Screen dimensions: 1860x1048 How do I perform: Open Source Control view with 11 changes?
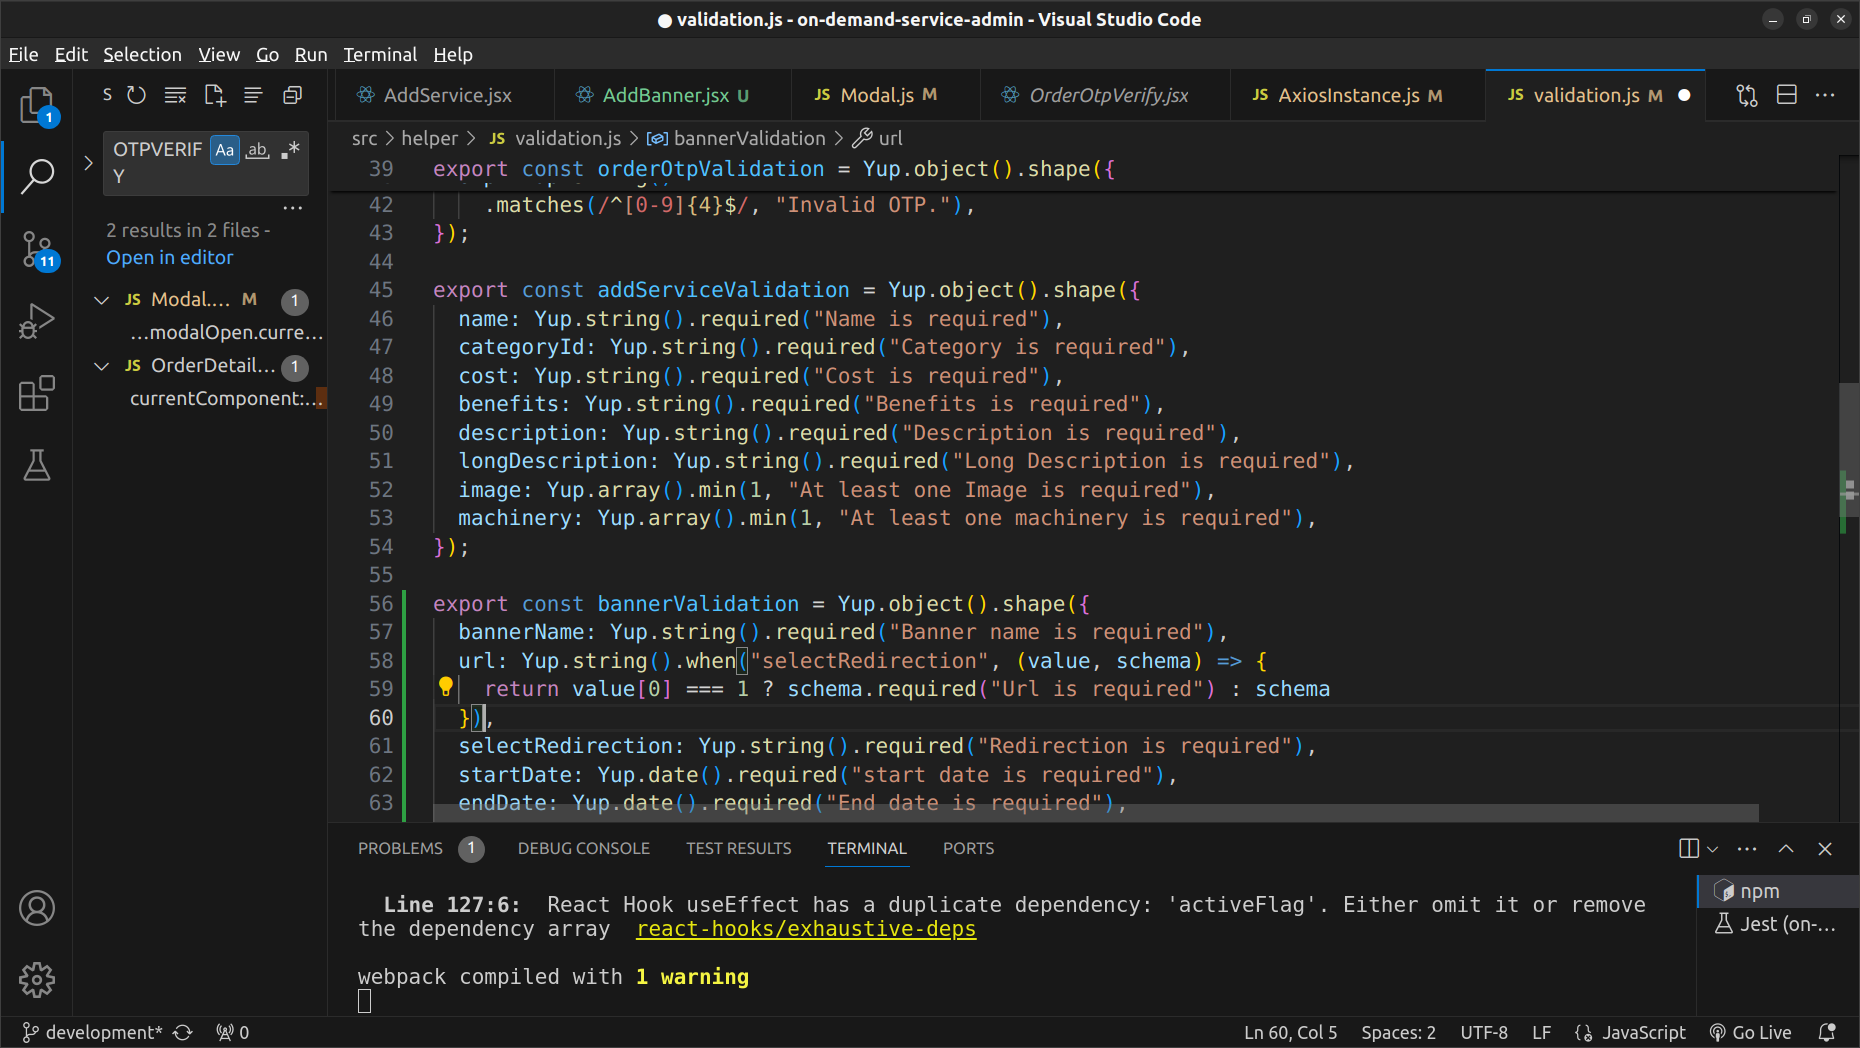pyautogui.click(x=37, y=249)
